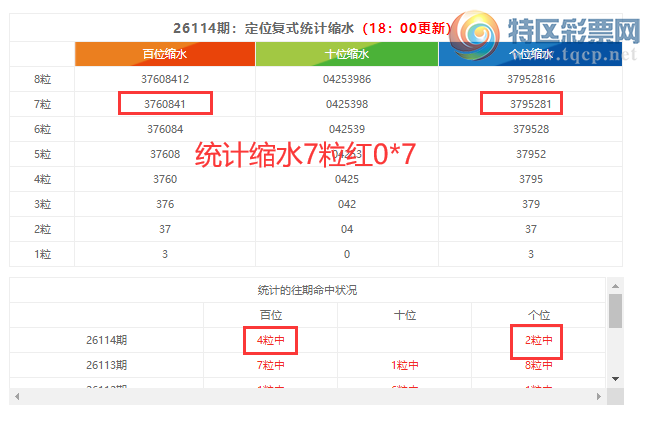Select the value 379528
This screenshot has height=425, width=650.
531,129
